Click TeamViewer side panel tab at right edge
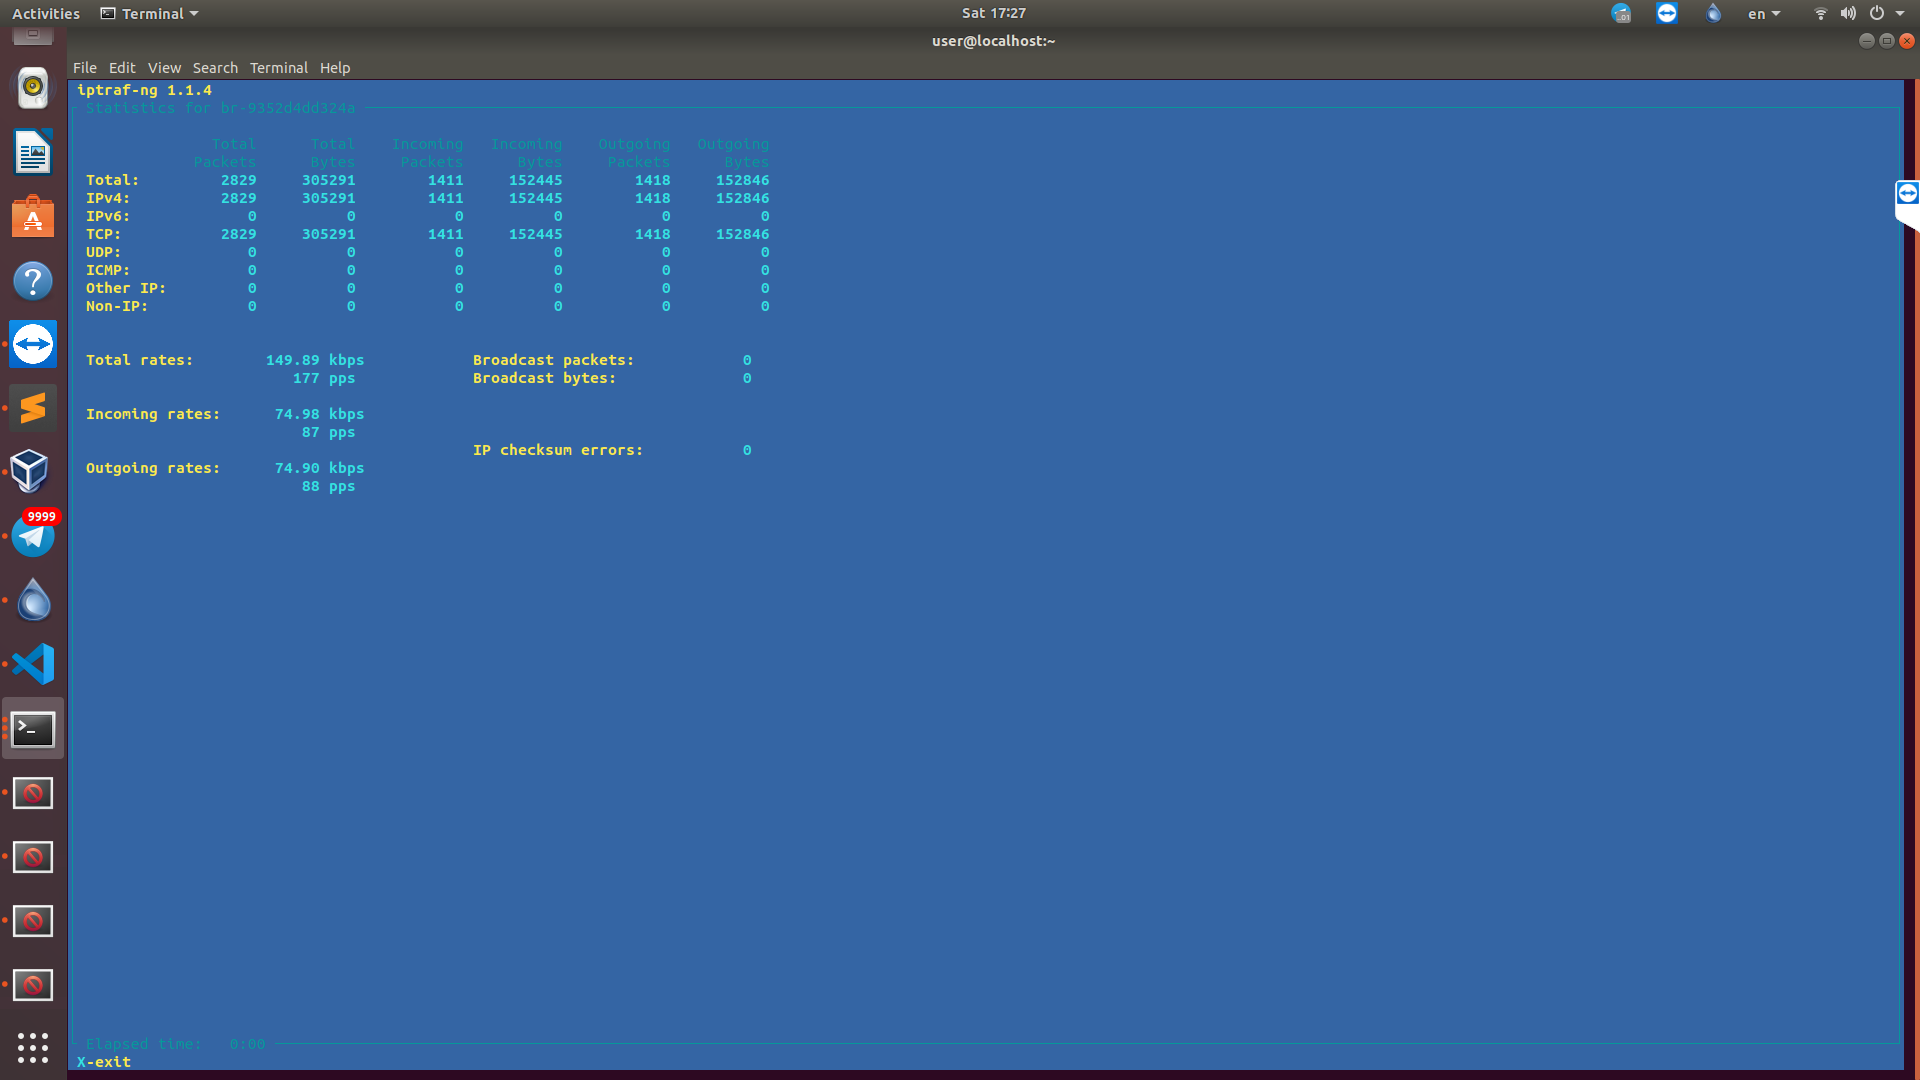1920x1080 pixels. click(x=1907, y=194)
